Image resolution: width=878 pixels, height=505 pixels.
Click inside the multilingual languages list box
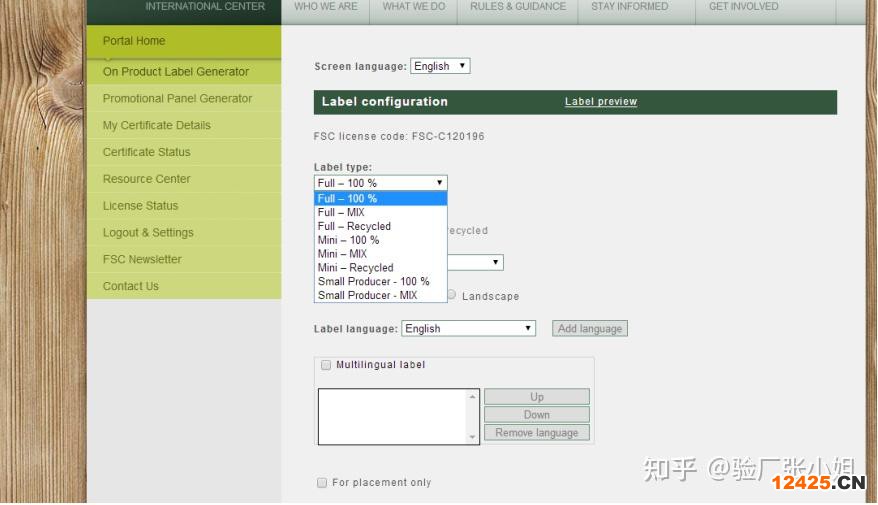coord(392,416)
